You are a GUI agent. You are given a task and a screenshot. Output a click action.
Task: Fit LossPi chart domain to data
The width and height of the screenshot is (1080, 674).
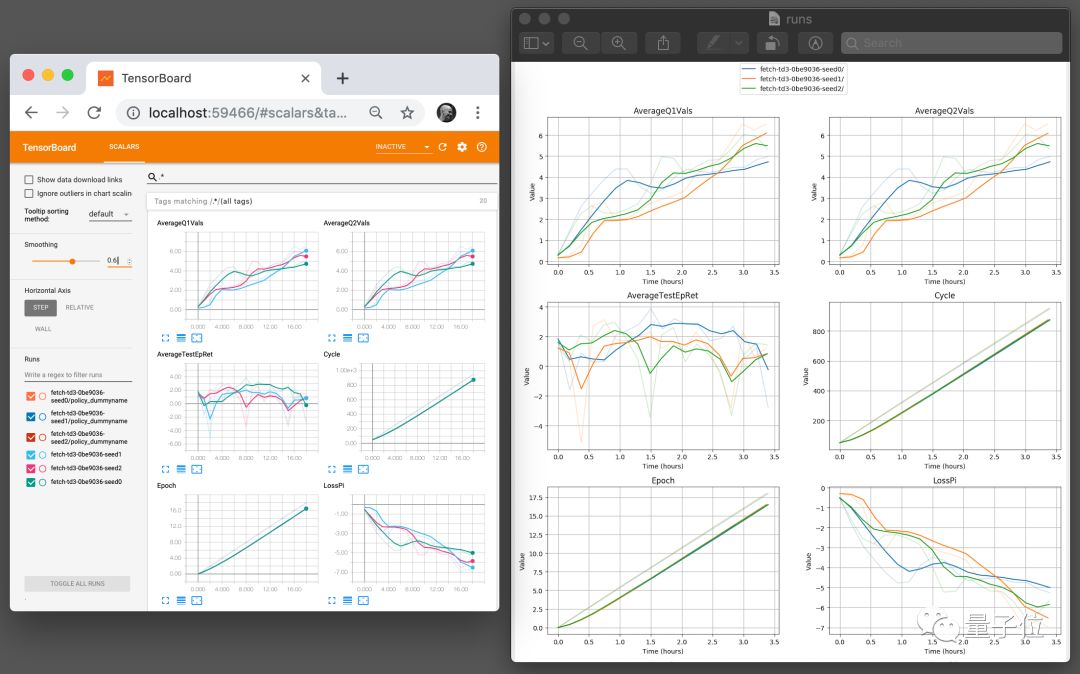point(364,600)
